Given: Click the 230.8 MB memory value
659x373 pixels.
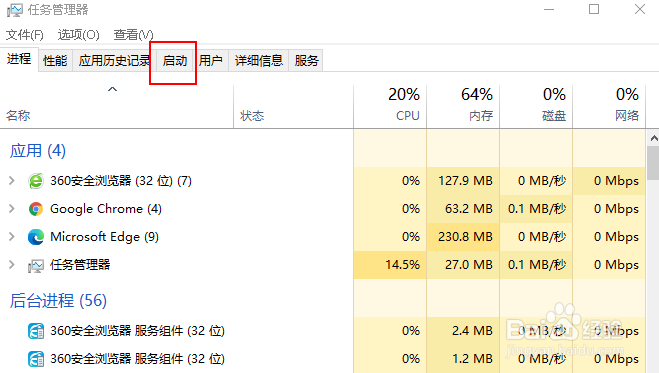Looking at the screenshot, I should pyautogui.click(x=465, y=236).
